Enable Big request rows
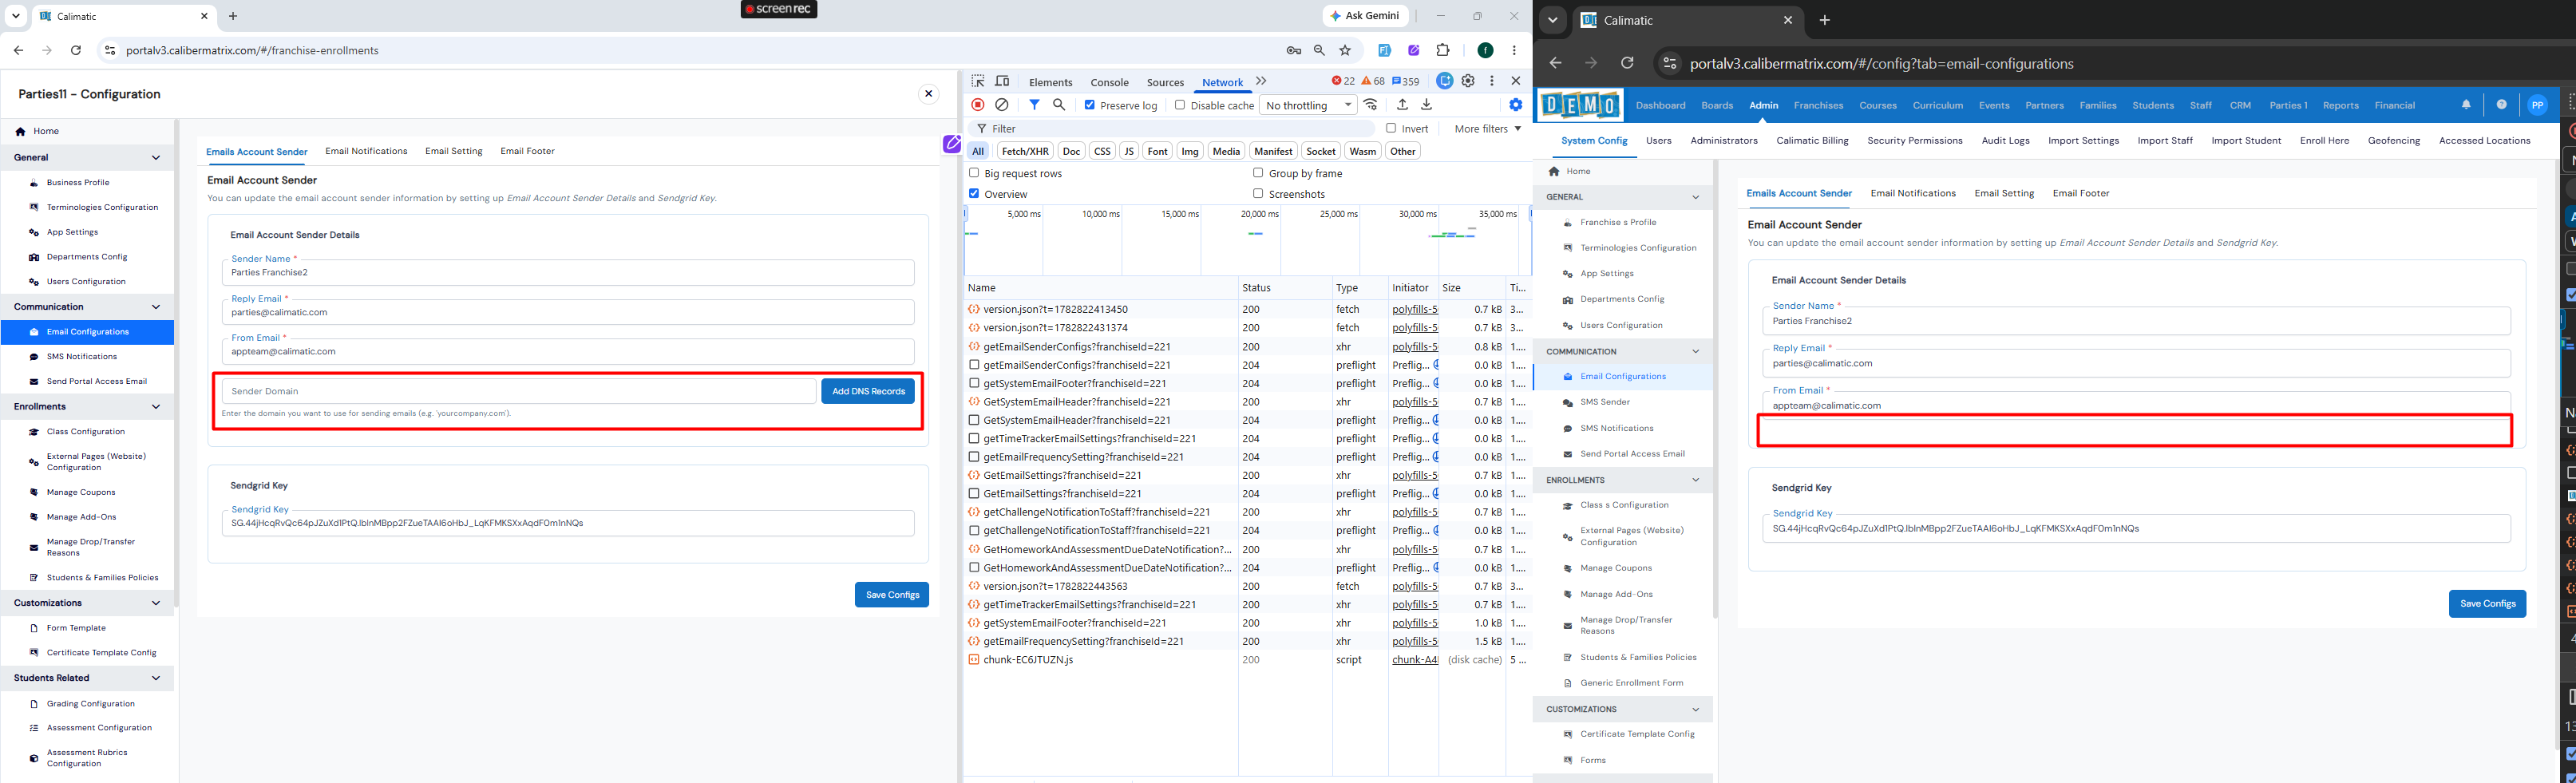The image size is (2576, 783). coord(974,173)
